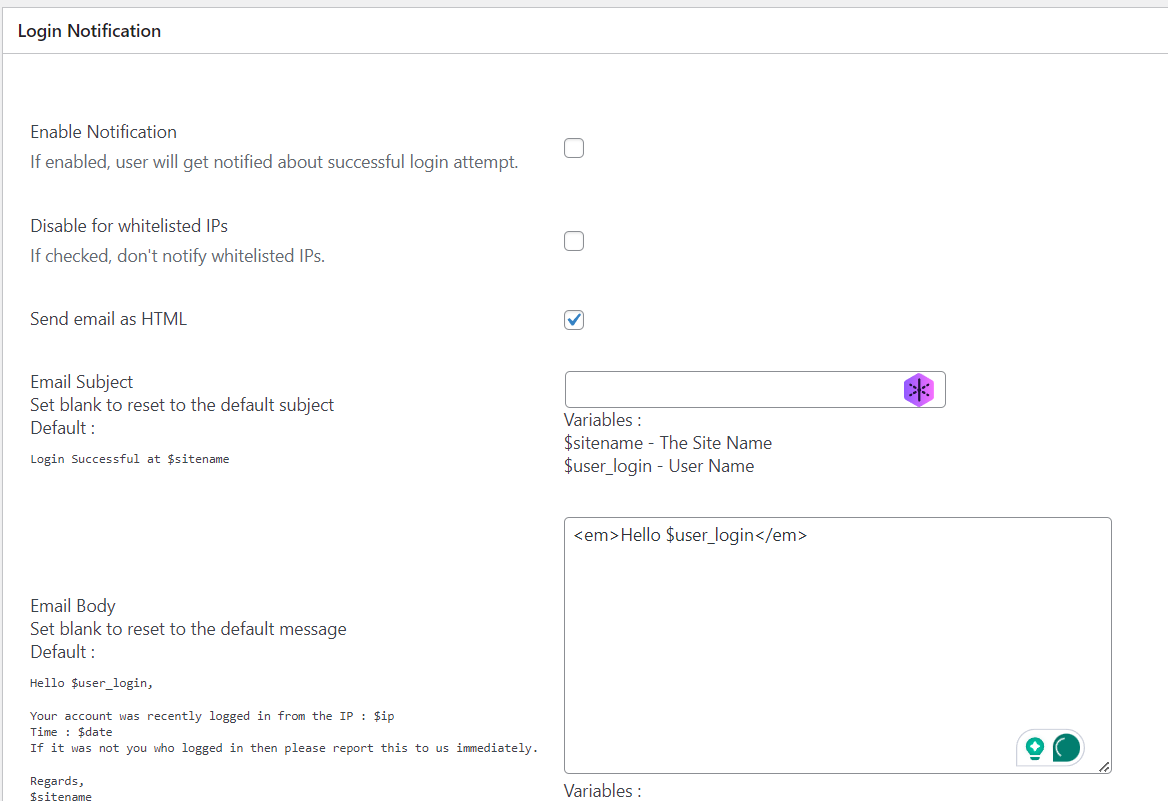Click the Send email as HTML label
The height and width of the screenshot is (801, 1168).
[x=109, y=319]
